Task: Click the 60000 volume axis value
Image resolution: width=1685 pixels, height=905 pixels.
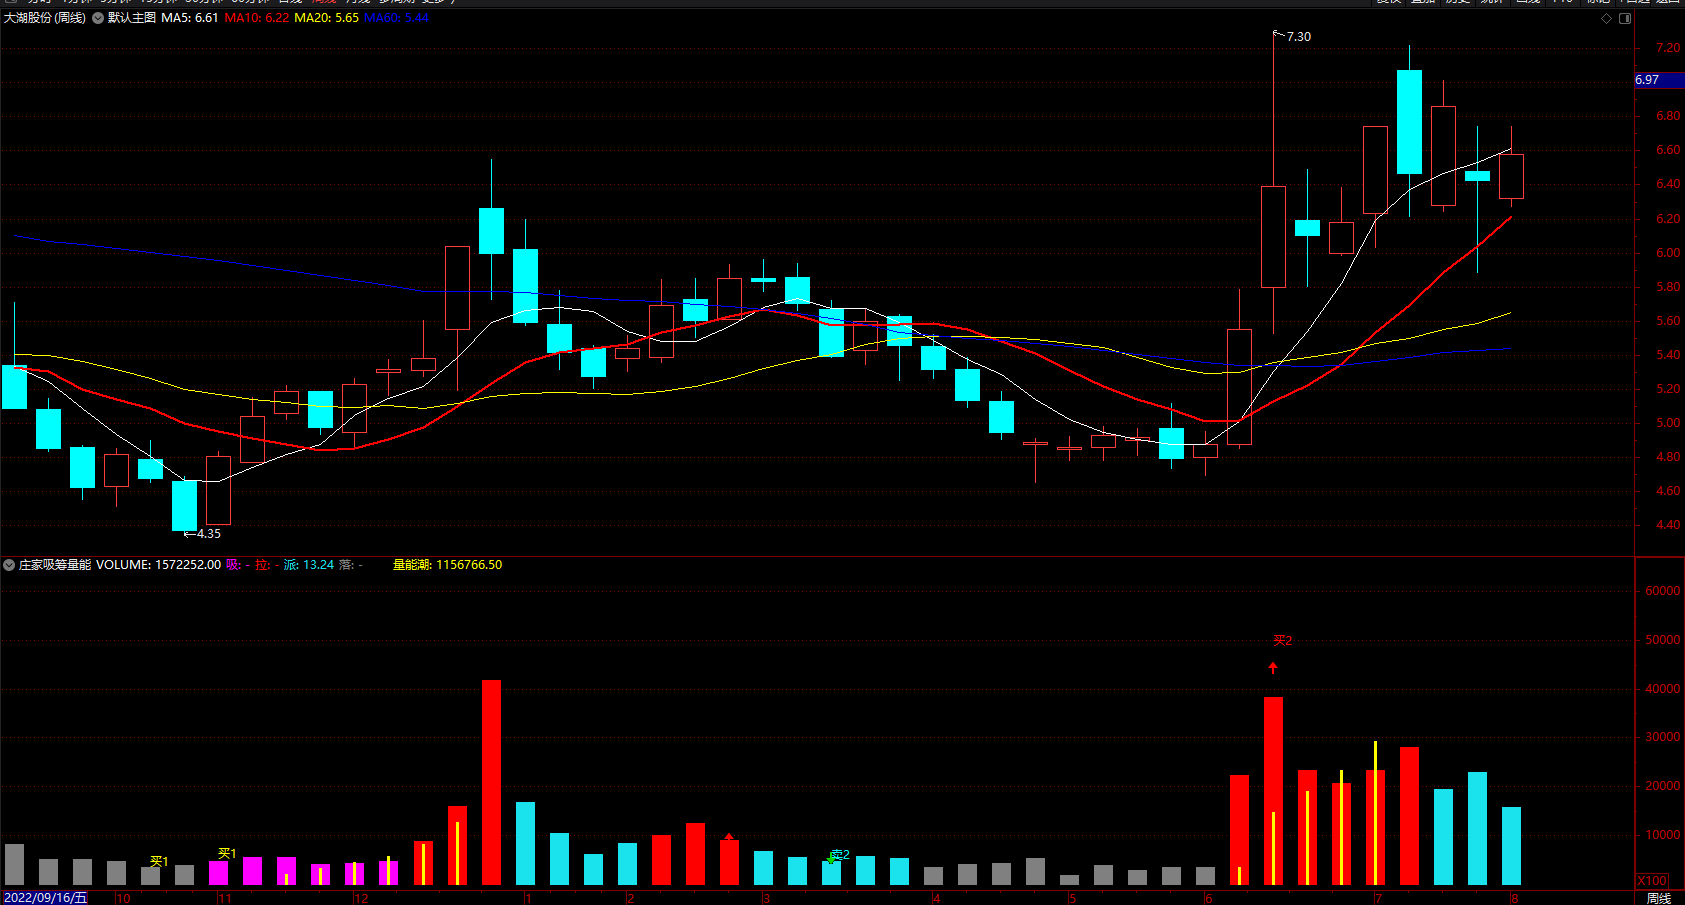Action: 1662,591
